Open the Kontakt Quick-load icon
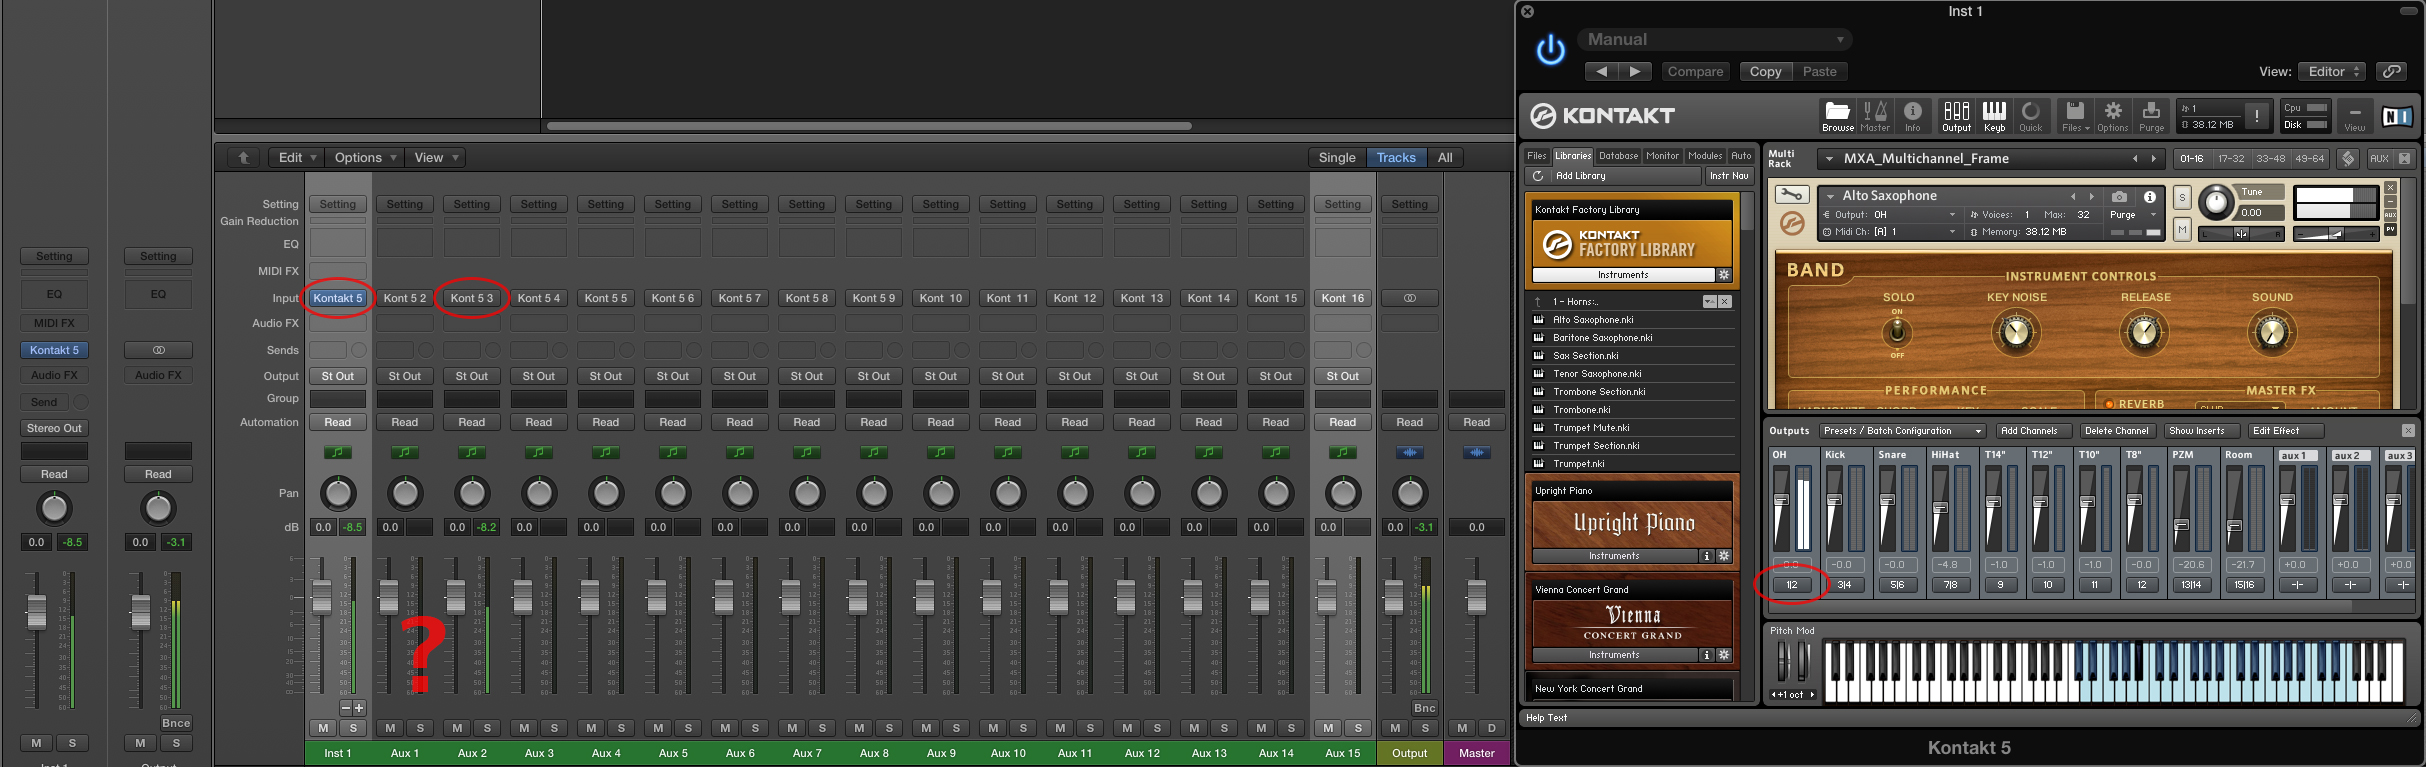 pos(2031,116)
